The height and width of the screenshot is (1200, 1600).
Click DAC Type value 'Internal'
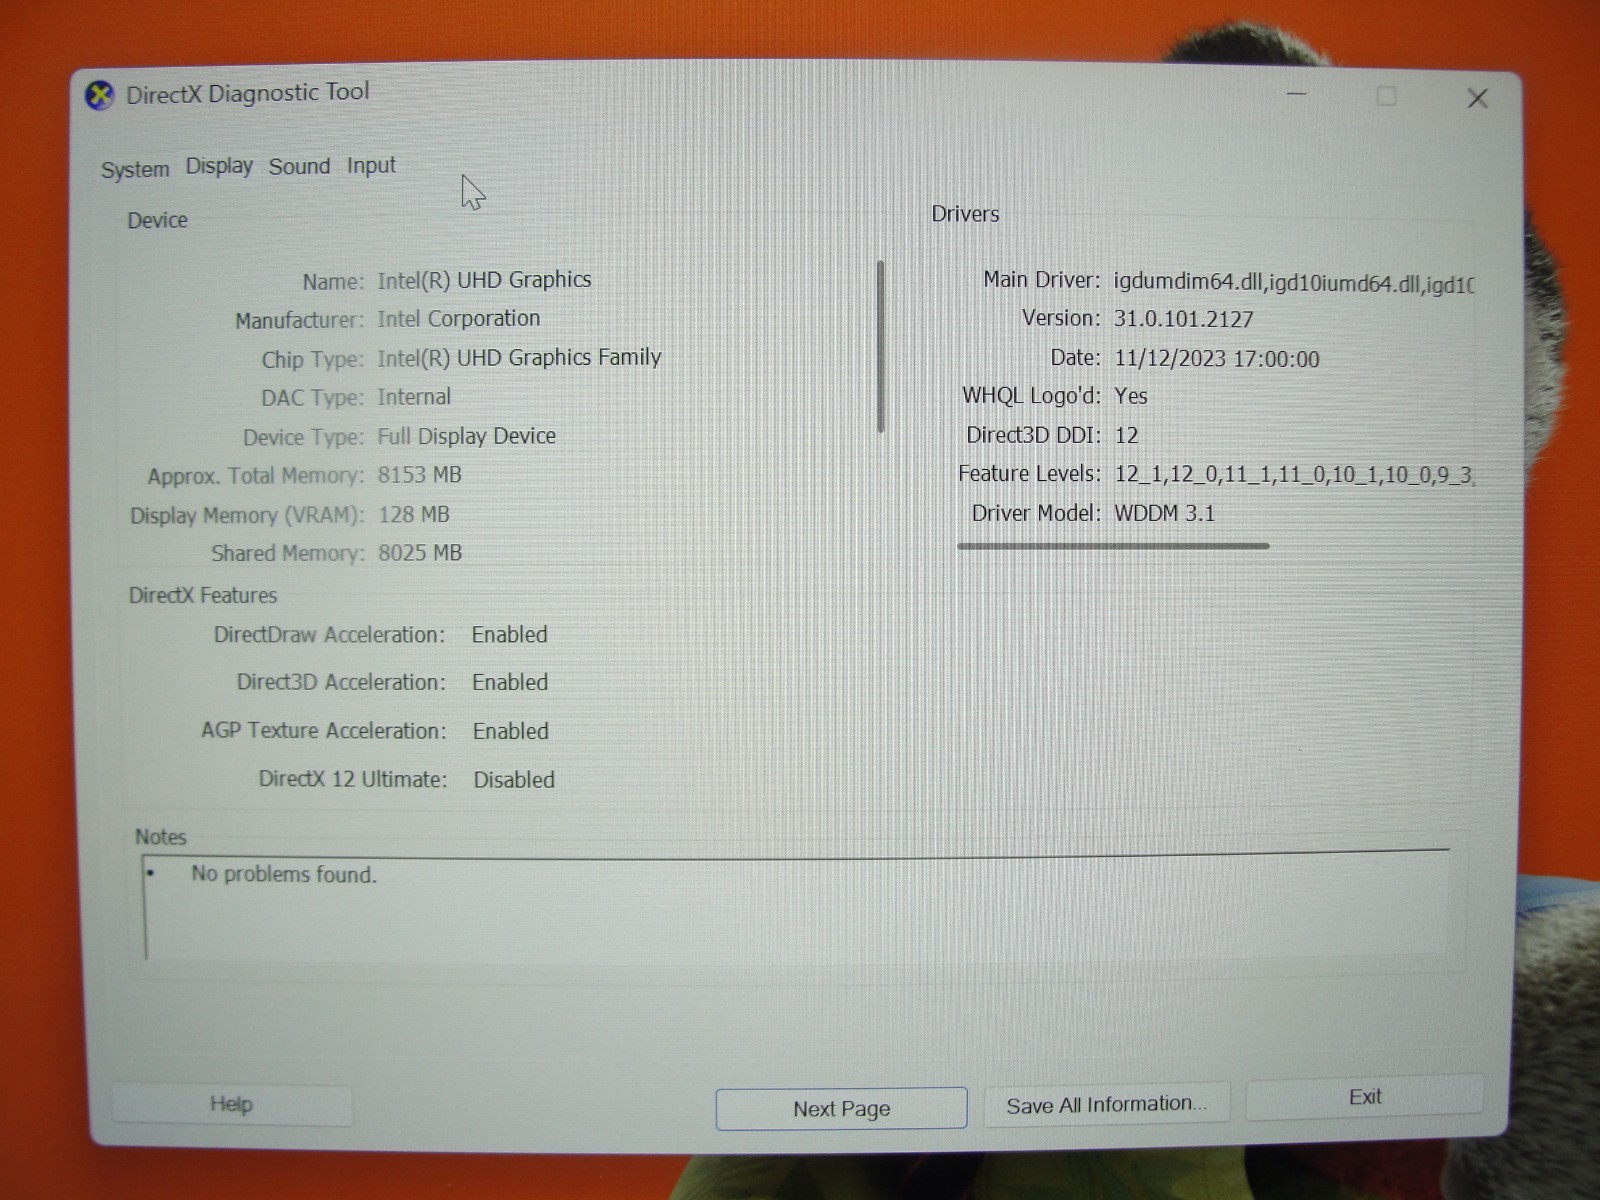[x=414, y=397]
